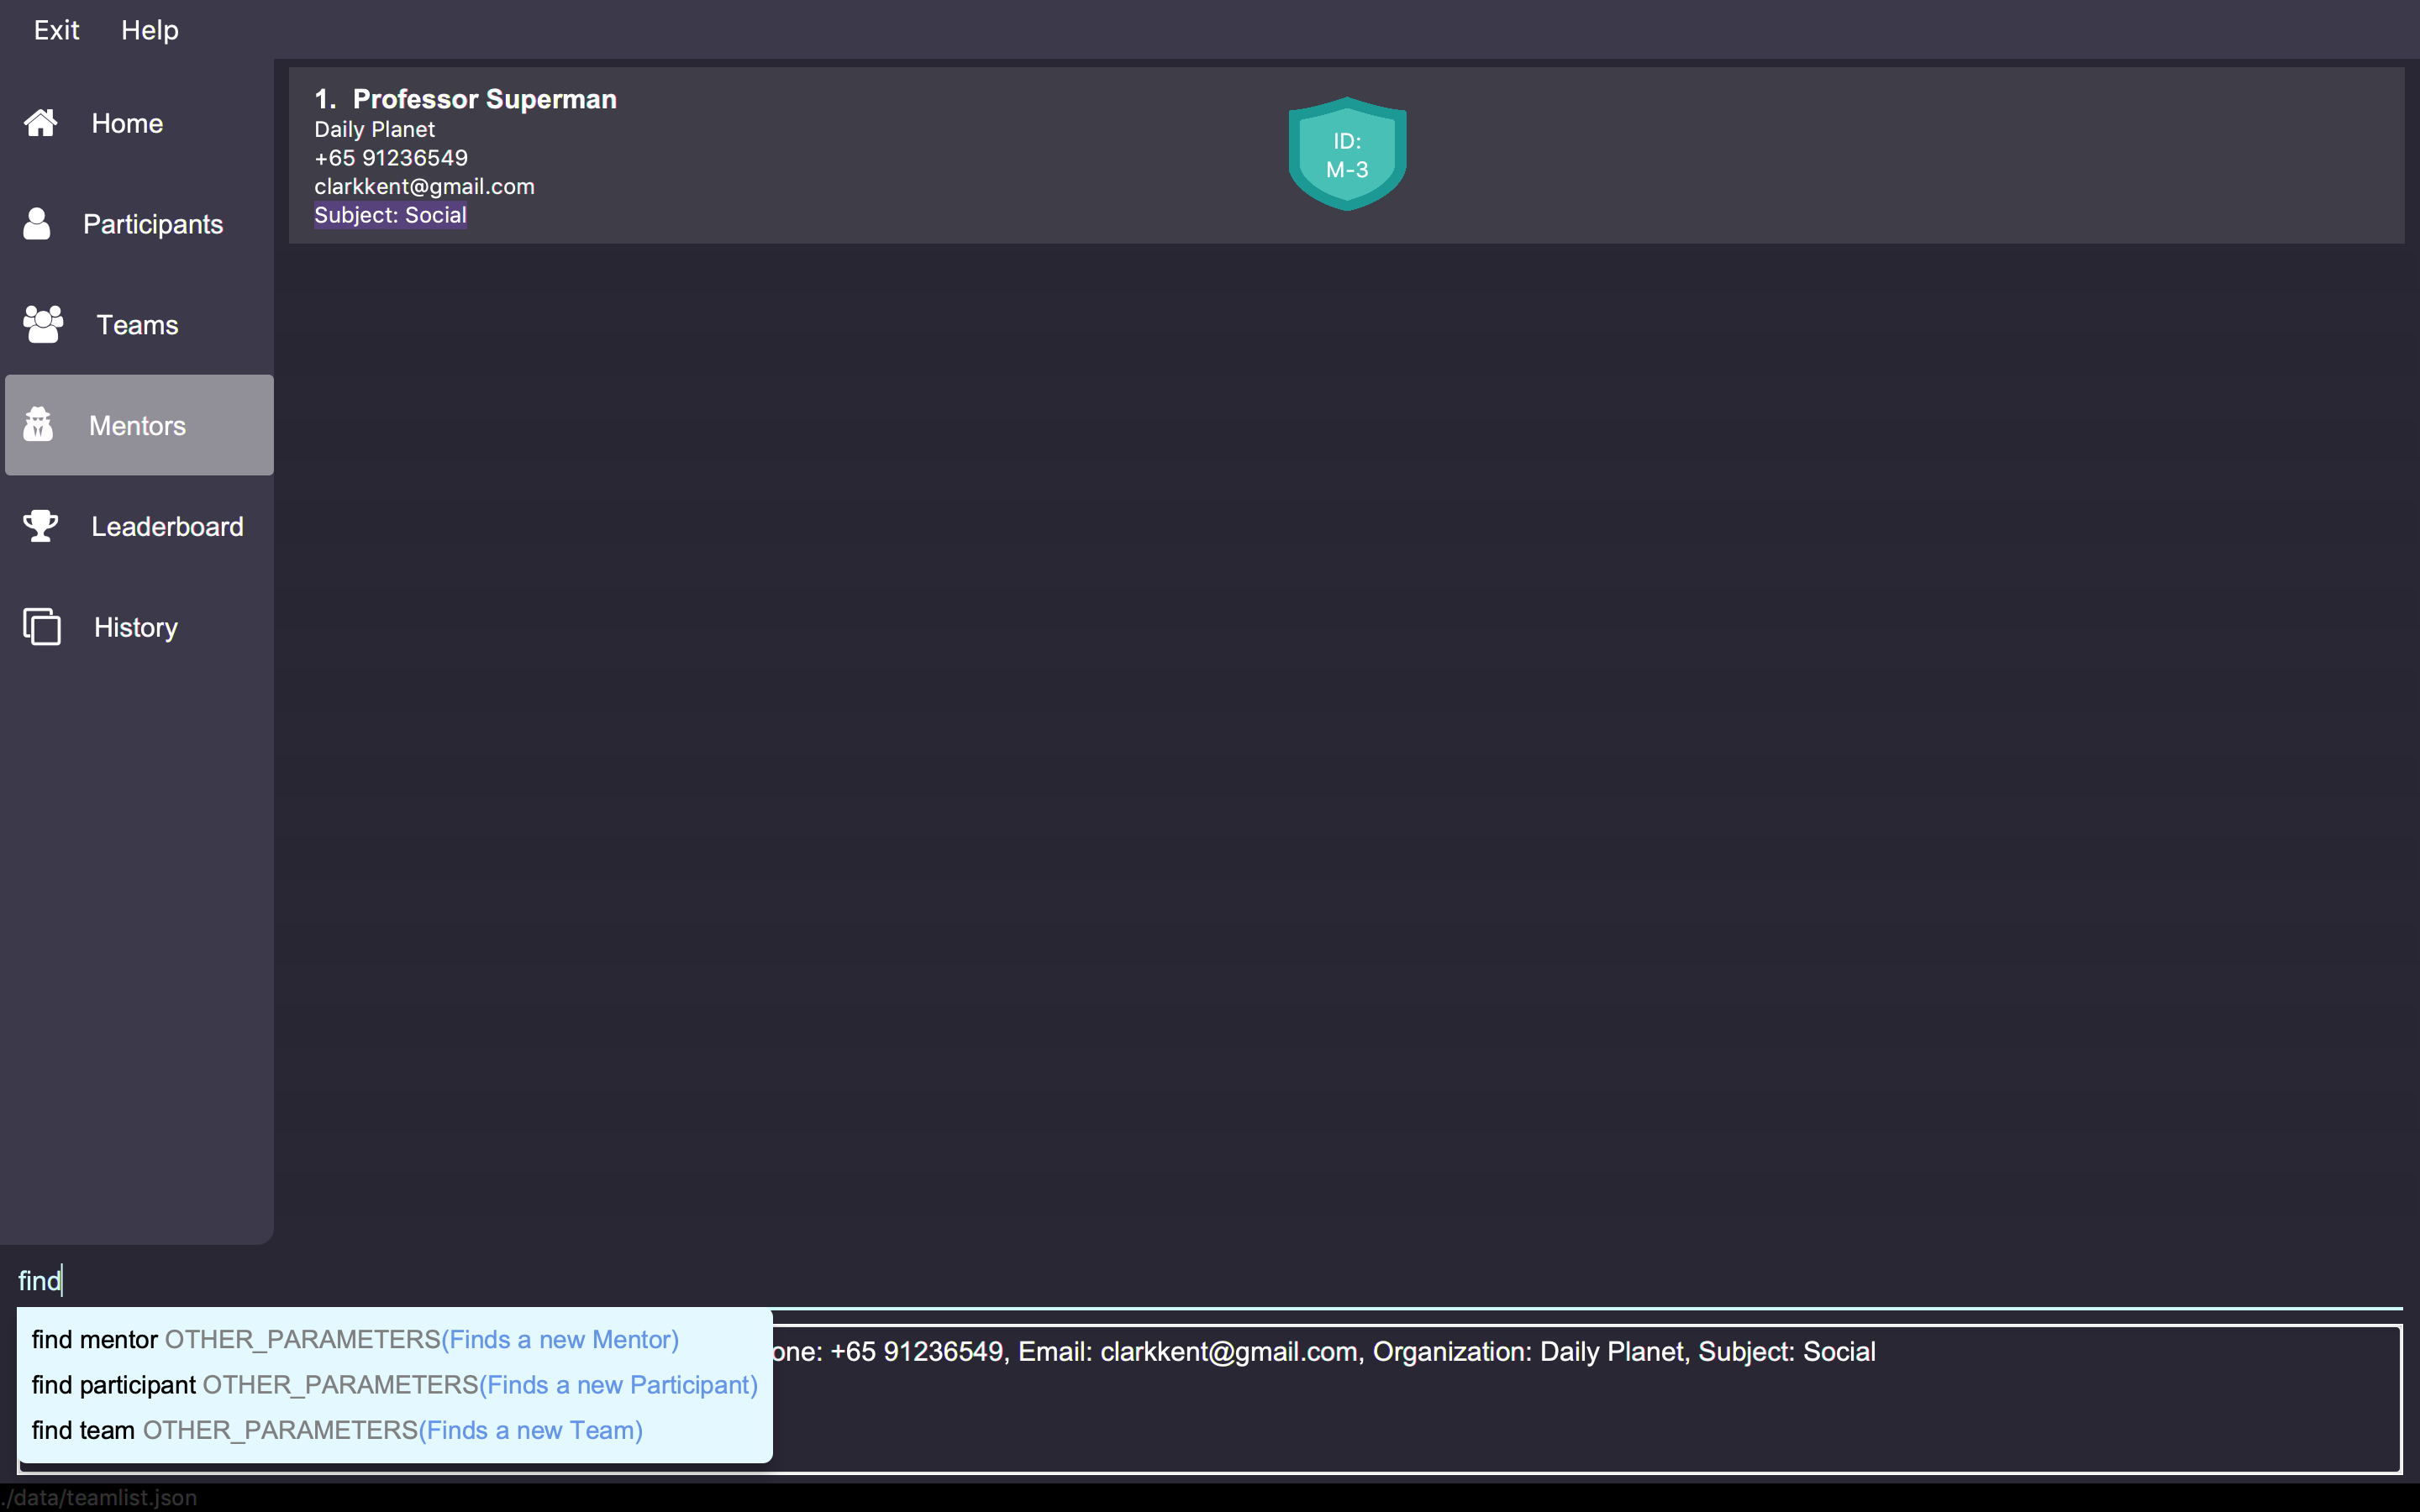The height and width of the screenshot is (1512, 2420).
Task: Click the email clarkkent@gmail.com
Action: click(x=424, y=187)
